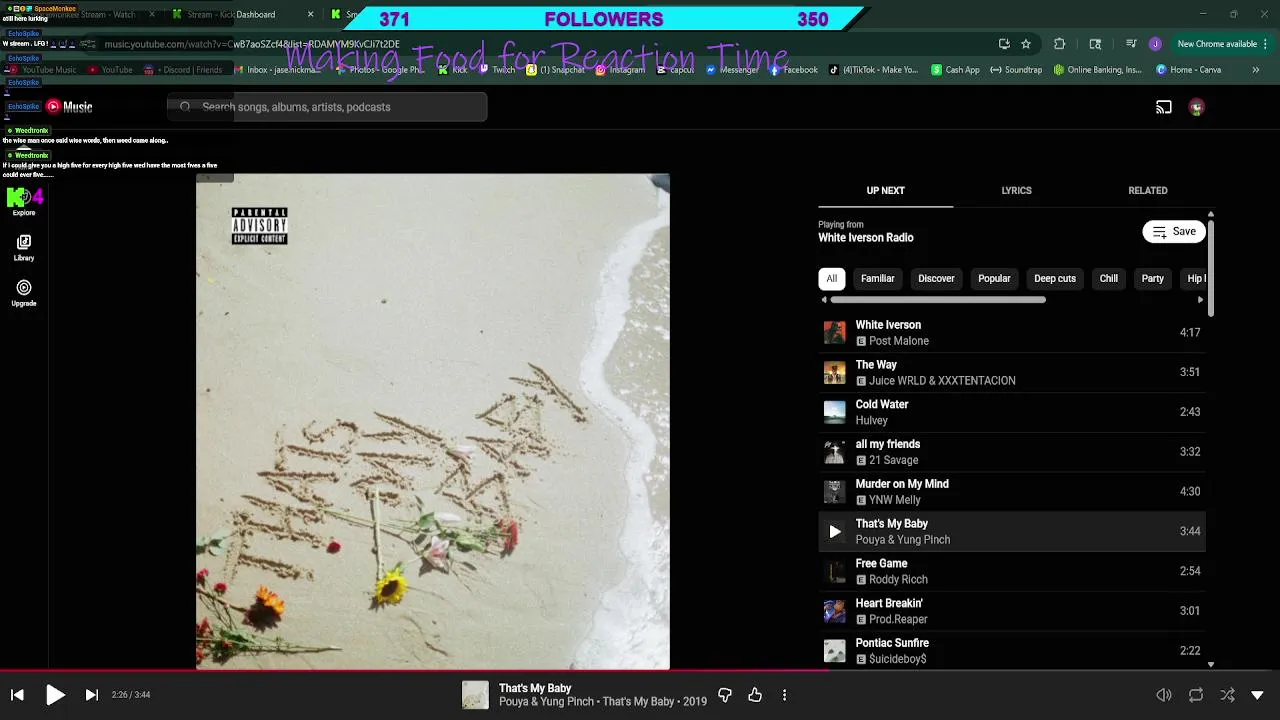Switch to the LYRICS tab
Viewport: 1280px width, 720px height.
[x=1016, y=190]
